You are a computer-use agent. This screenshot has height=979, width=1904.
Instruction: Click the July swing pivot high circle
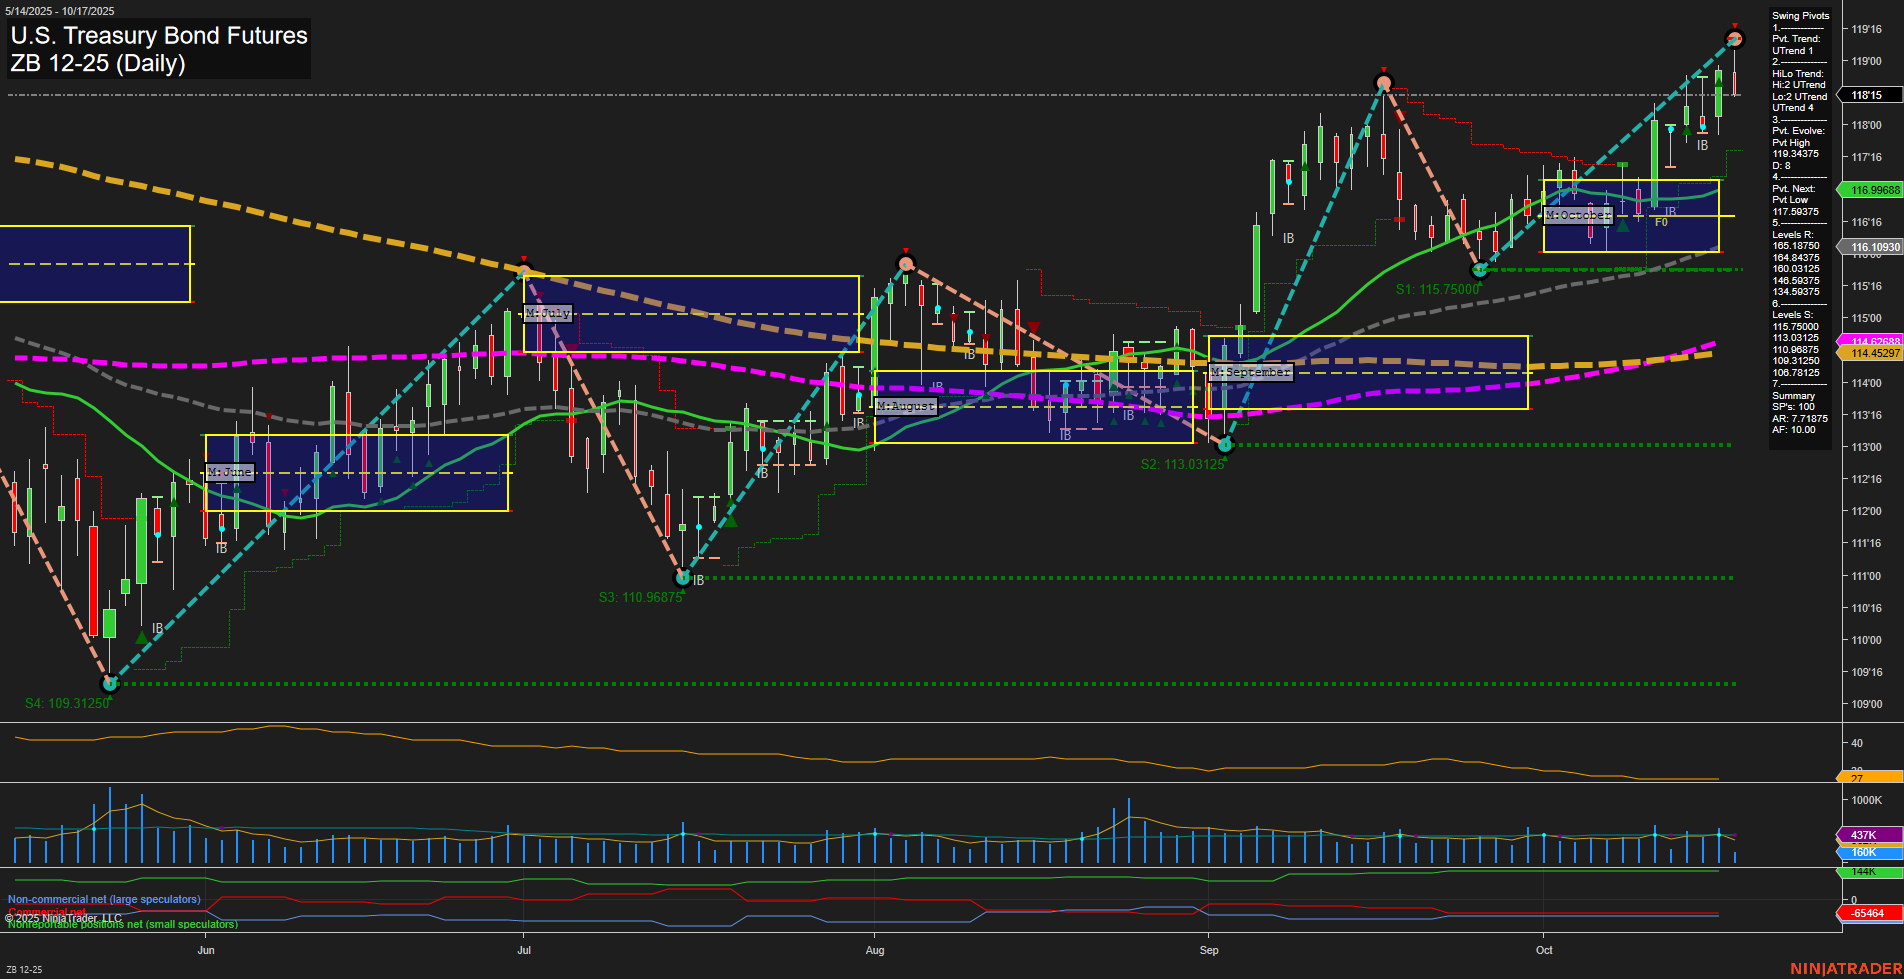[x=524, y=270]
